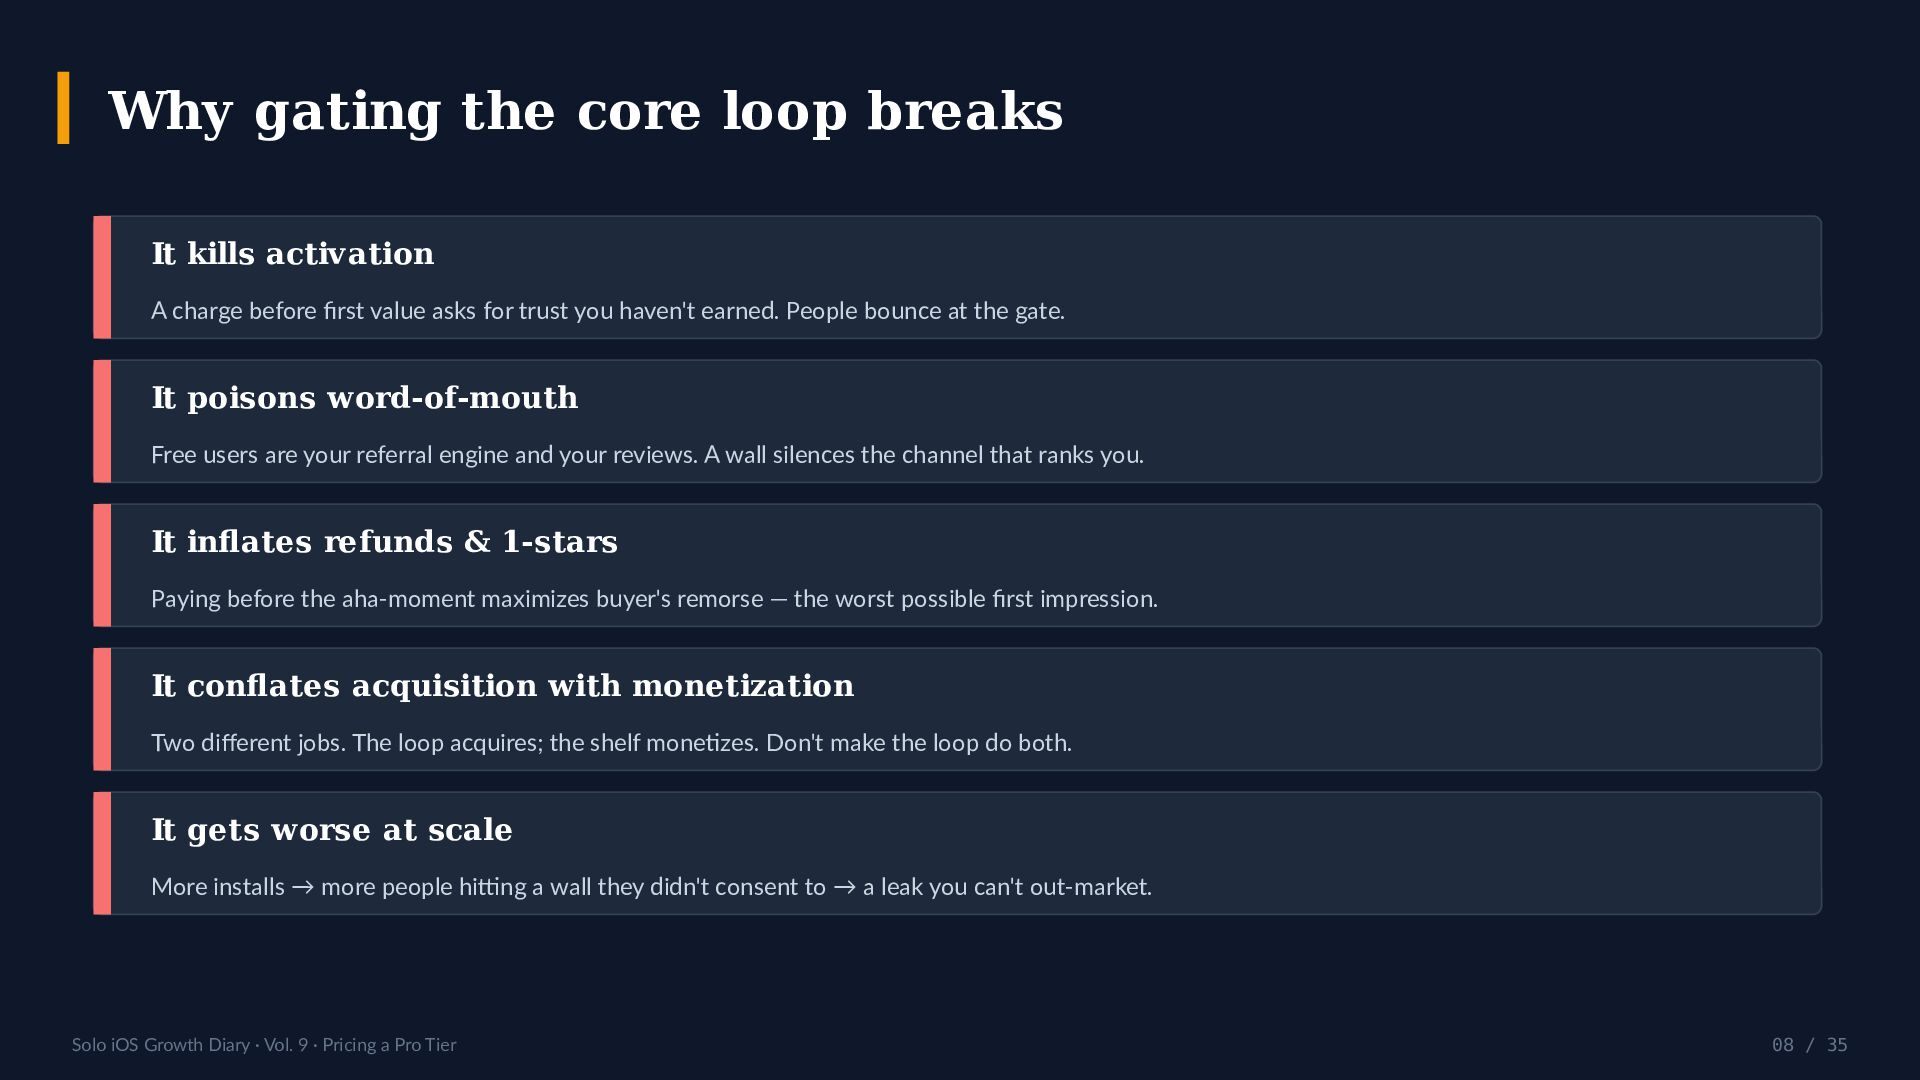Click the red bar on the refunds card
This screenshot has width=1920, height=1080.
point(102,565)
